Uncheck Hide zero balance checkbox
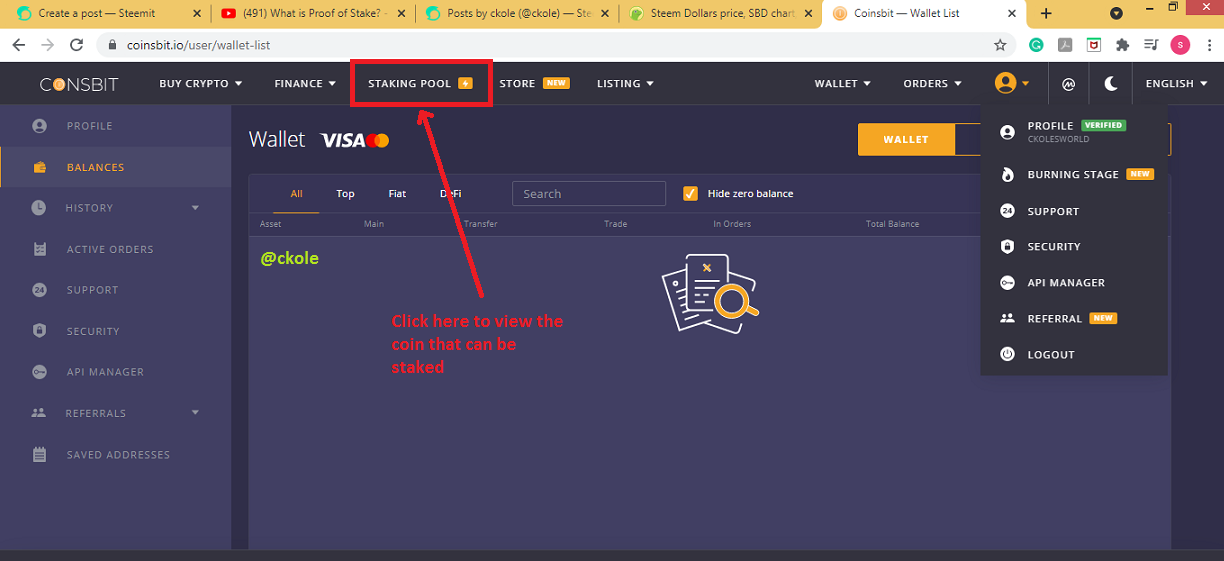The width and height of the screenshot is (1224, 561). pyautogui.click(x=690, y=193)
